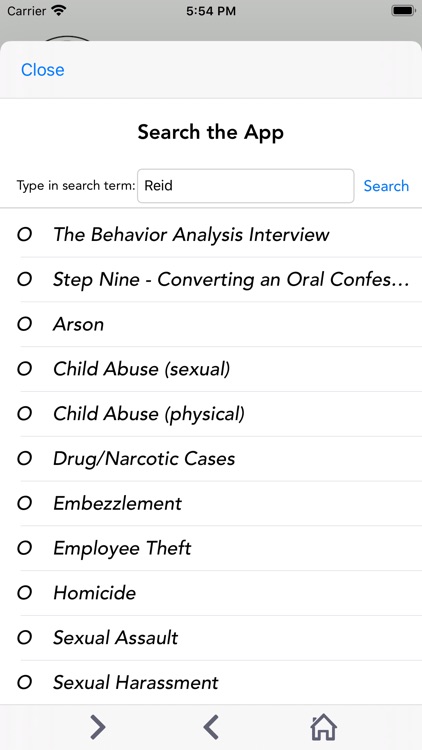Open The Behavior Analysis Interview result
Image resolution: width=422 pixels, height=750 pixels.
click(x=211, y=235)
